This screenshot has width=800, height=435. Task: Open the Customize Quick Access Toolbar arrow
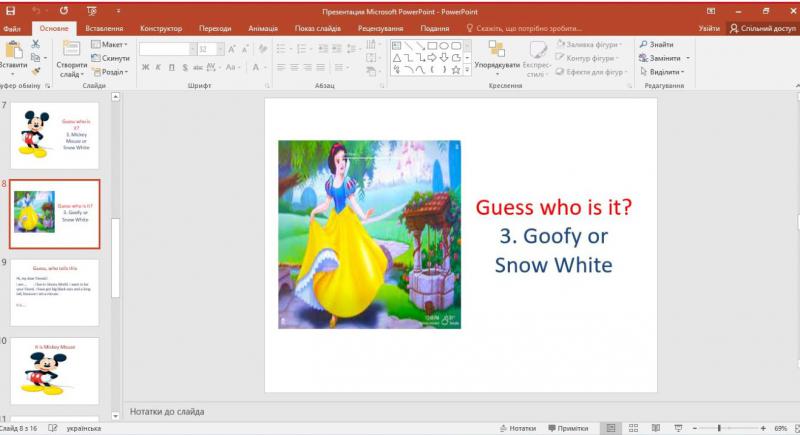tap(118, 11)
